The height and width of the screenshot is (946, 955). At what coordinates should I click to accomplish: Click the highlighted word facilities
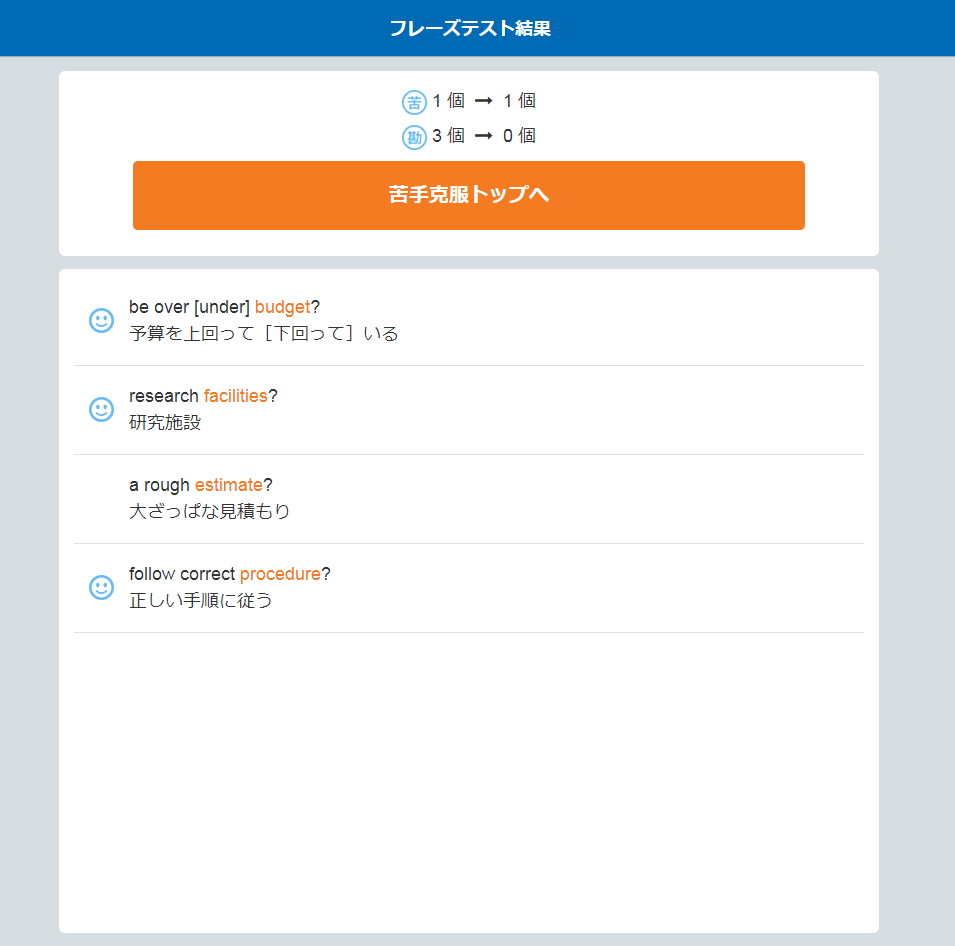(235, 396)
